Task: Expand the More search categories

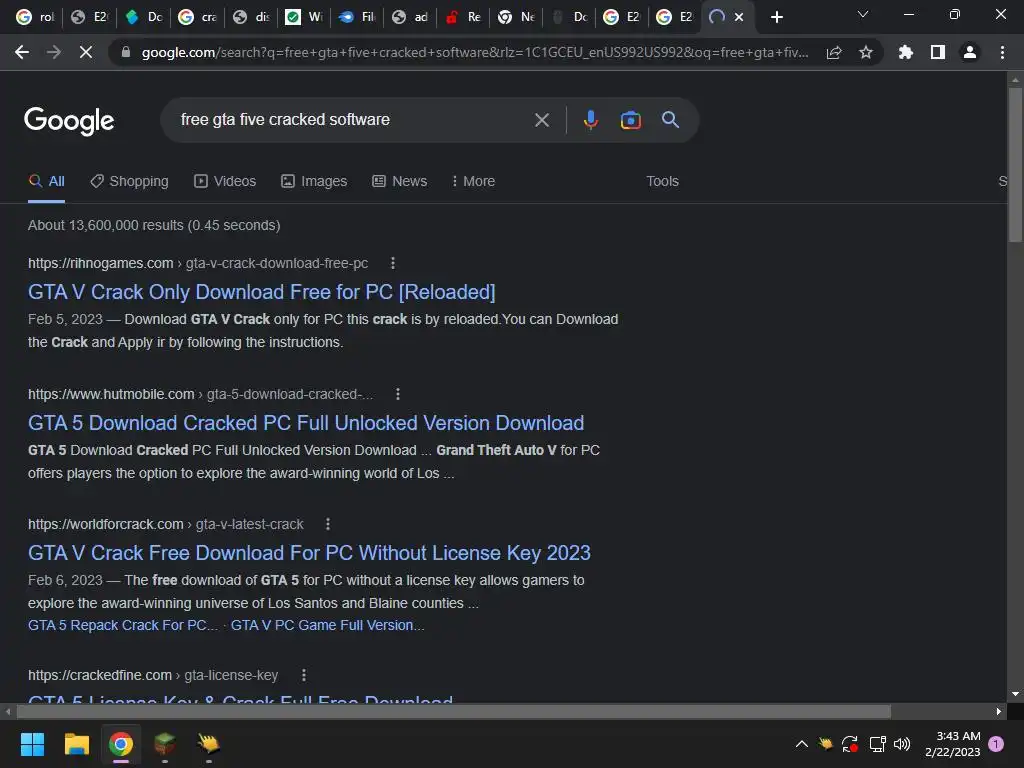Action: [473, 181]
